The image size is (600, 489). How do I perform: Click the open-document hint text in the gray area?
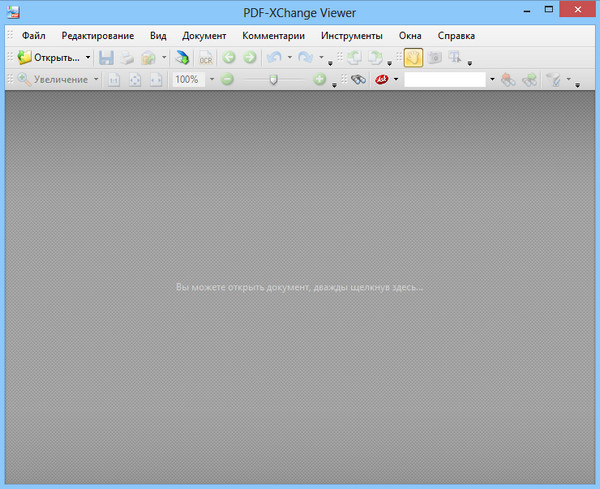pos(300,287)
